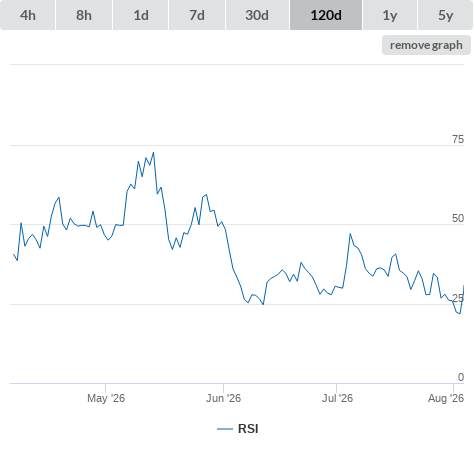The width and height of the screenshot is (474, 455).
Task: Switch chart to 1y range
Action: tap(390, 15)
